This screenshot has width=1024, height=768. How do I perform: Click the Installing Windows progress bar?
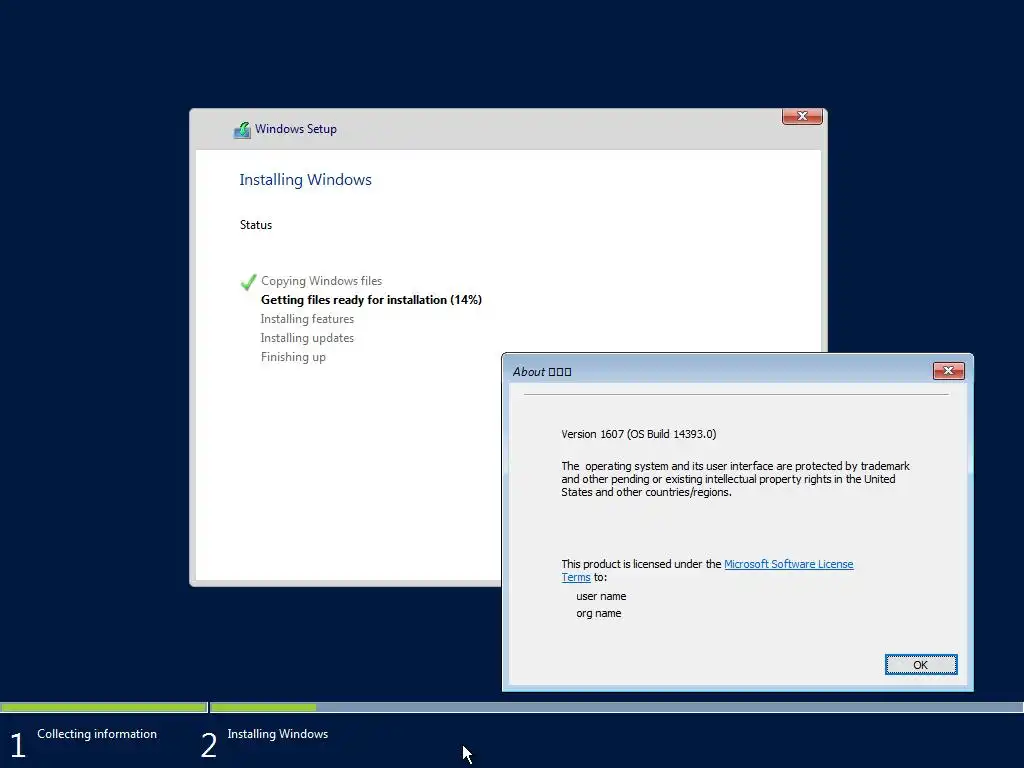click(x=616, y=707)
